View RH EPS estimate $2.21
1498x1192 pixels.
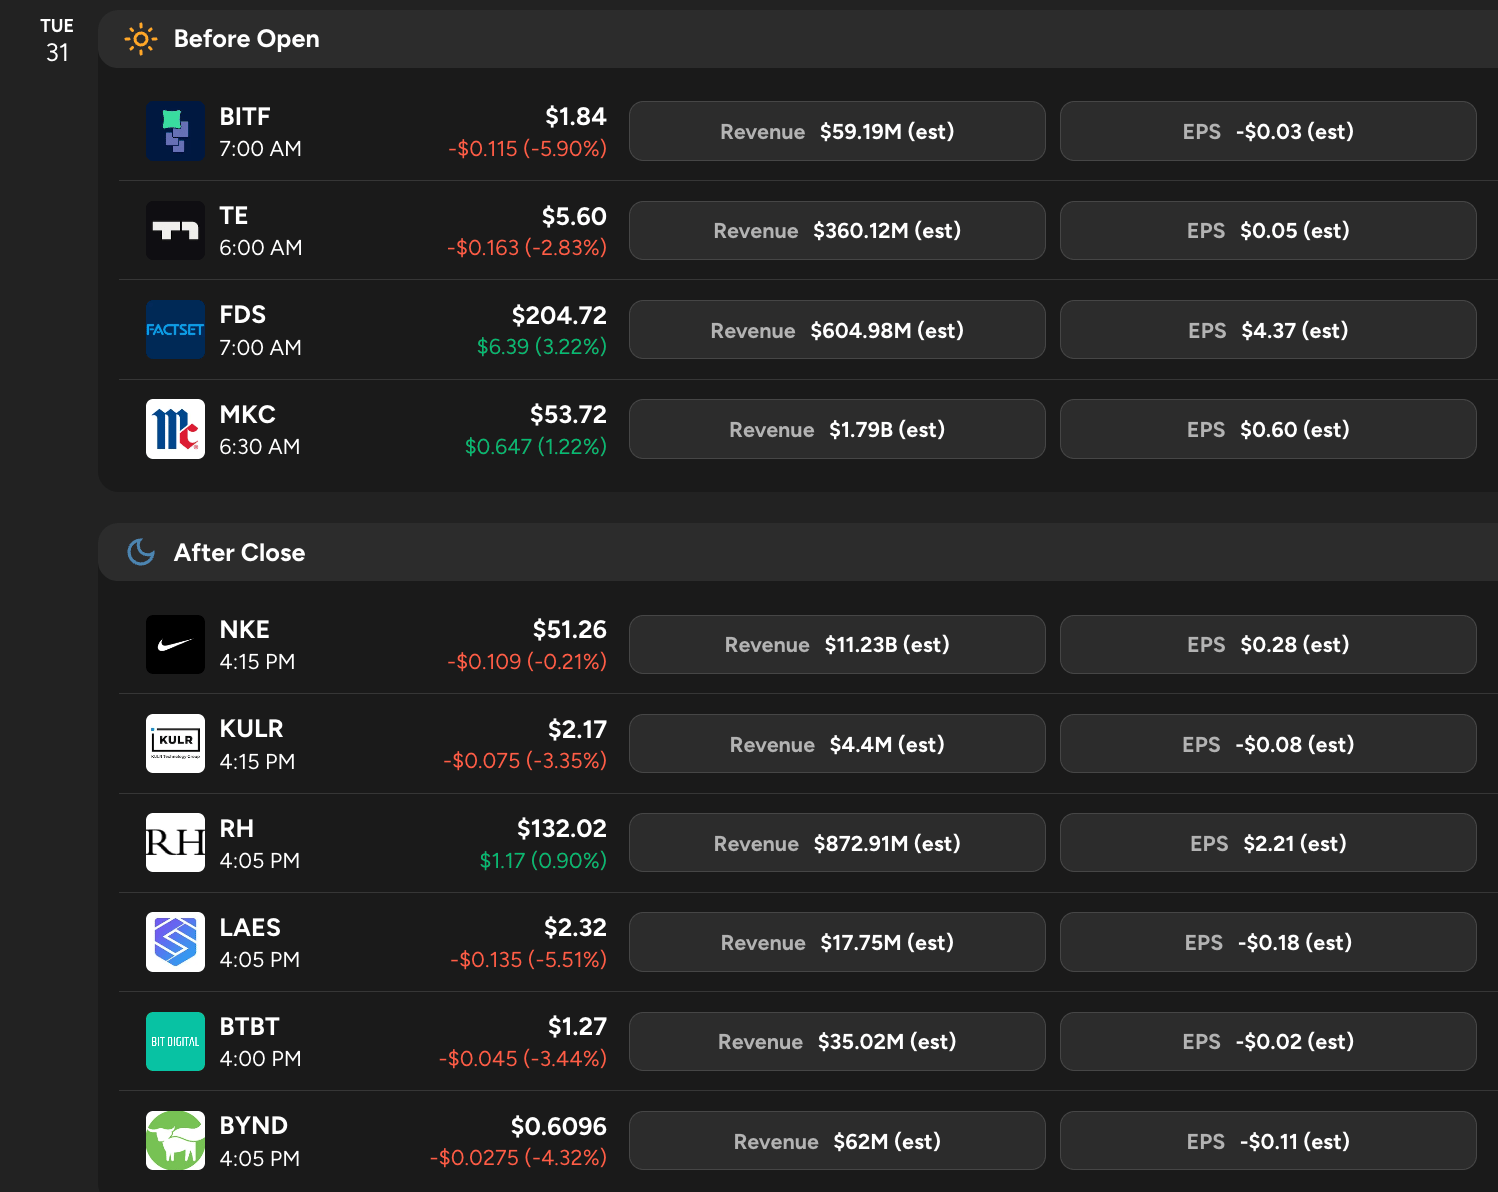point(1268,843)
